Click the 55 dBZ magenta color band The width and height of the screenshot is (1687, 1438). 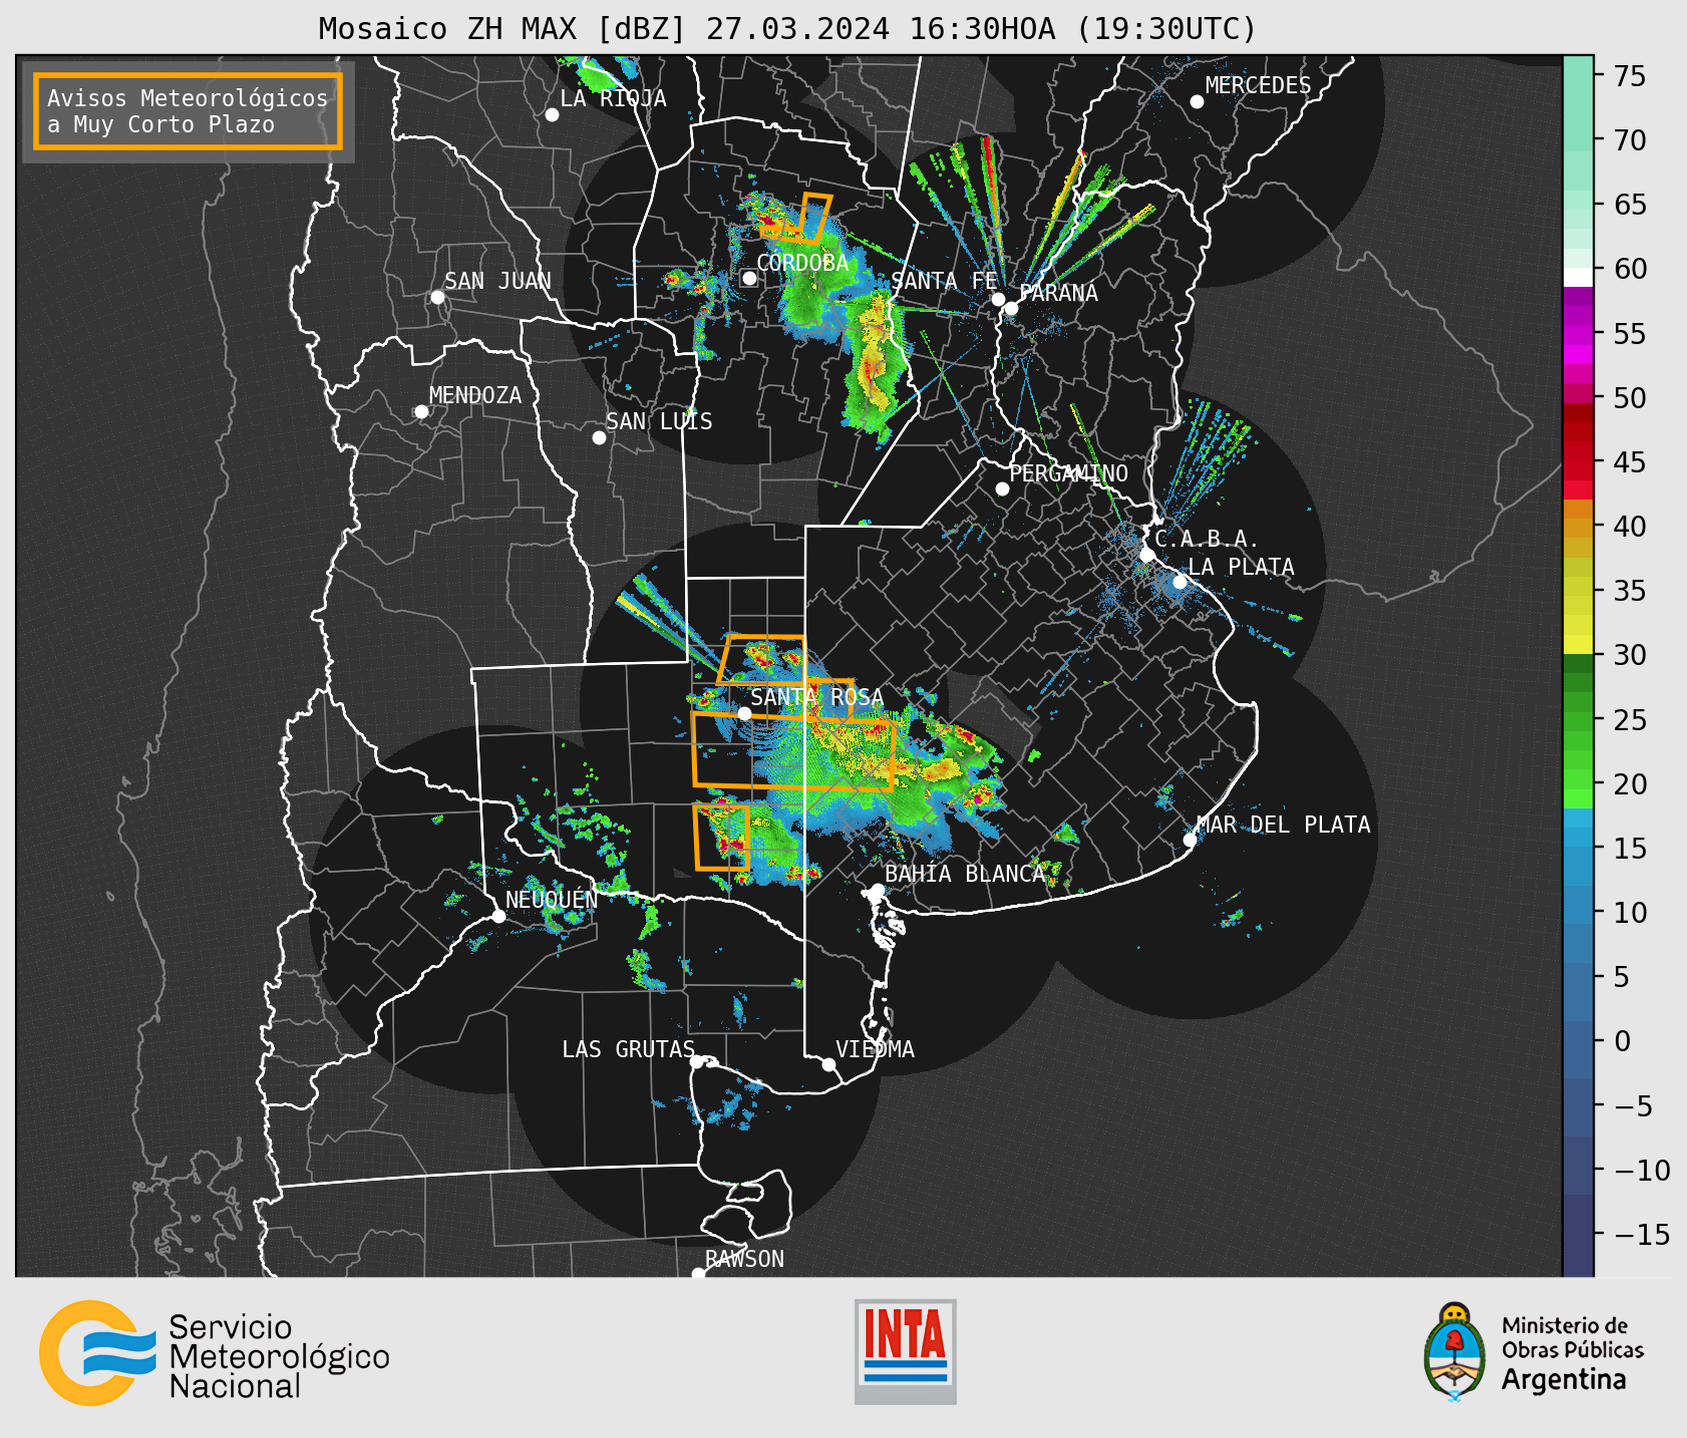point(1578,334)
